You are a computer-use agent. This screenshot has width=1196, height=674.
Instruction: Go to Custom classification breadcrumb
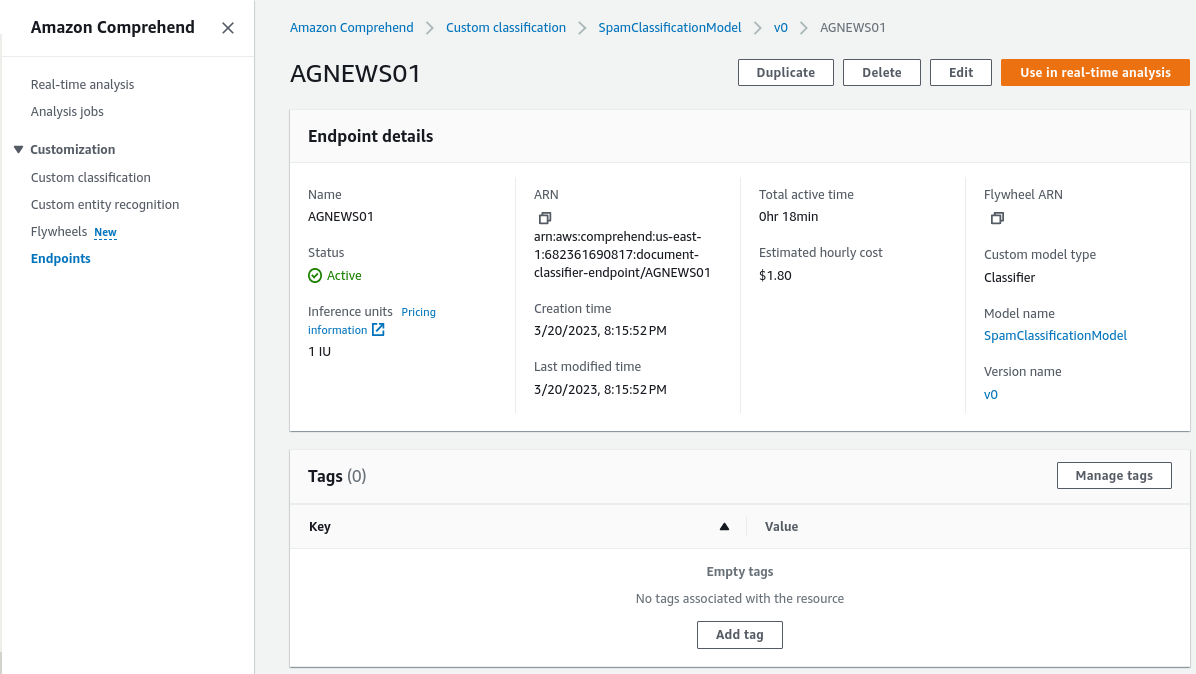[x=506, y=27]
